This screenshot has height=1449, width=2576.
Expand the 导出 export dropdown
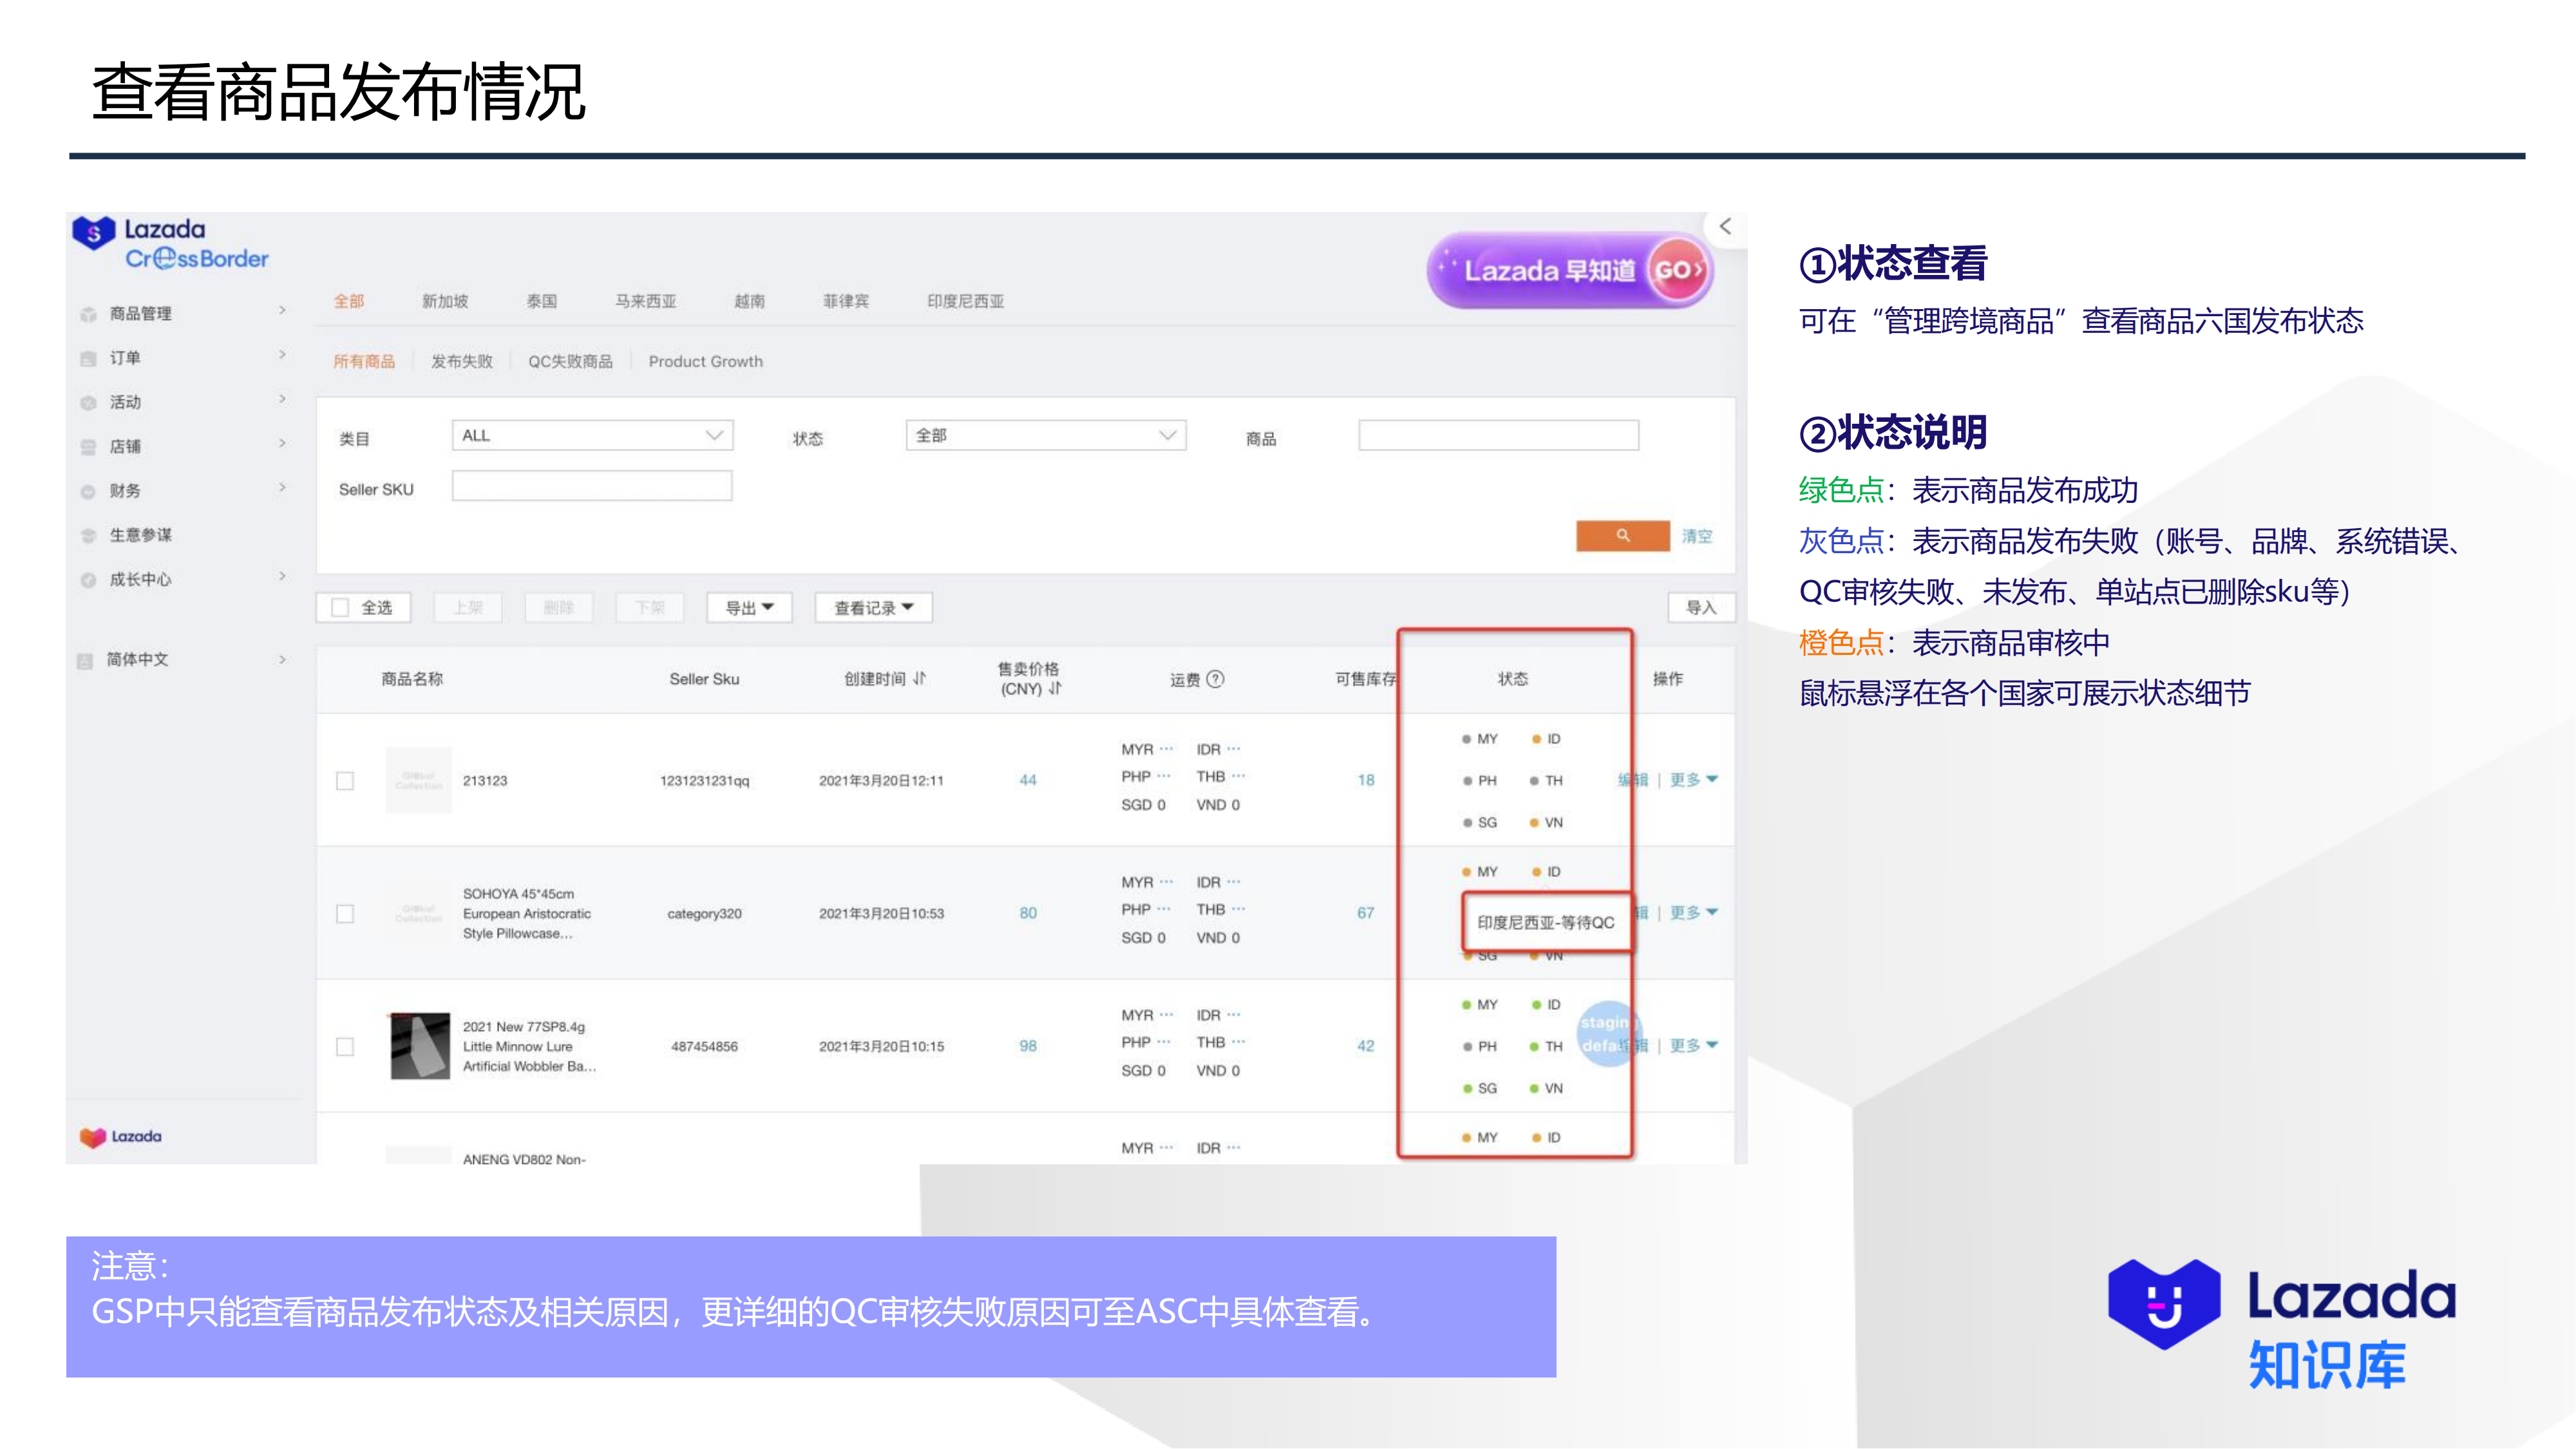pos(748,607)
